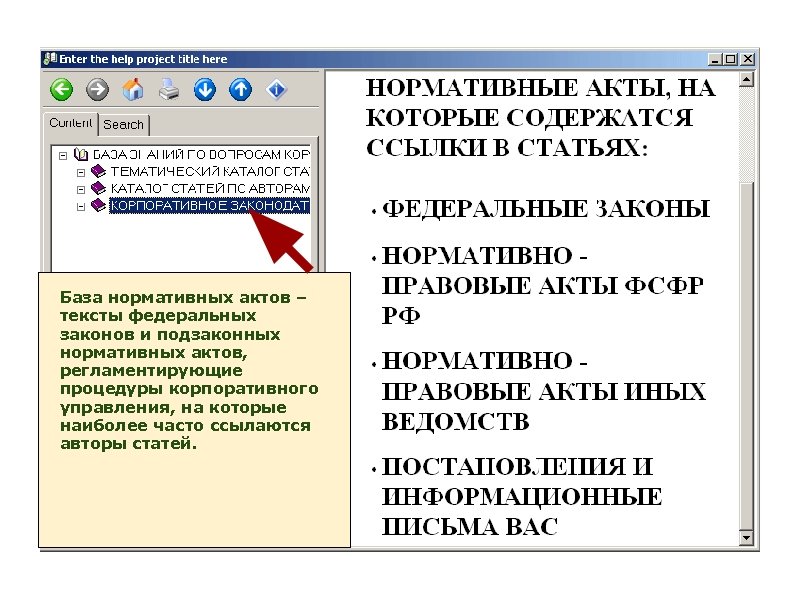800x600 pixels.
Task: Click the open book icon at tree root
Action: pos(81,154)
